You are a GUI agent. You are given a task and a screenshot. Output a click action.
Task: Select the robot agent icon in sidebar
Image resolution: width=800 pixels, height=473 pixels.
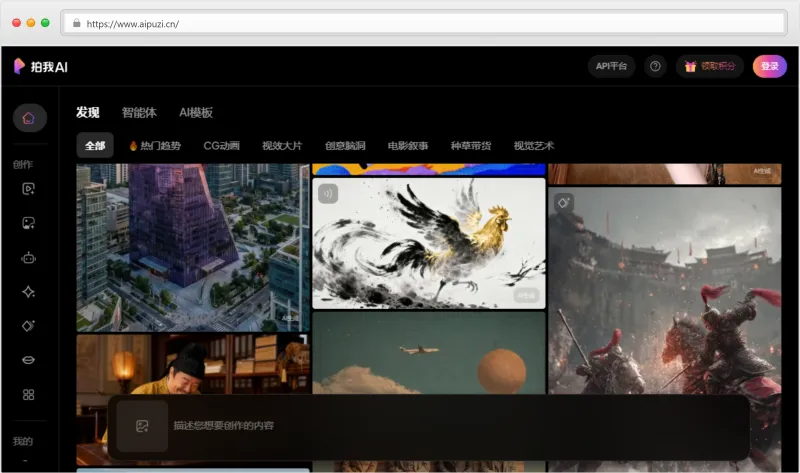click(x=29, y=257)
